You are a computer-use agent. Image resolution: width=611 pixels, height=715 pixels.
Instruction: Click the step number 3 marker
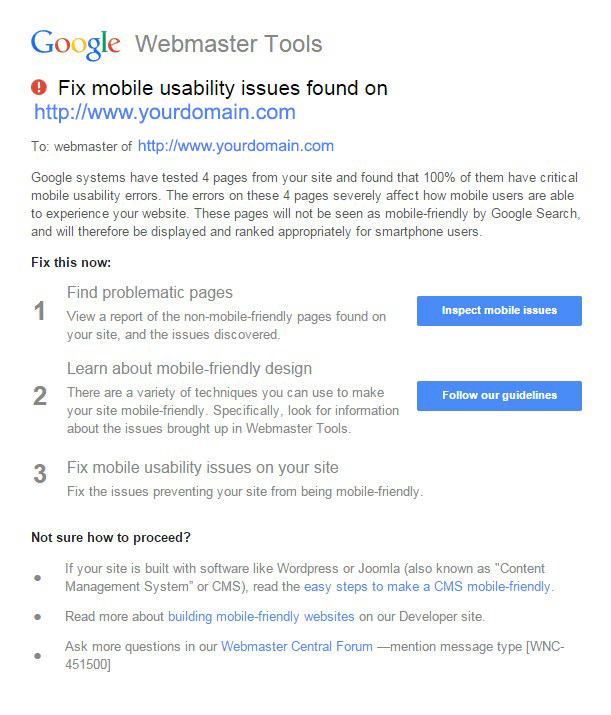pyautogui.click(x=40, y=473)
